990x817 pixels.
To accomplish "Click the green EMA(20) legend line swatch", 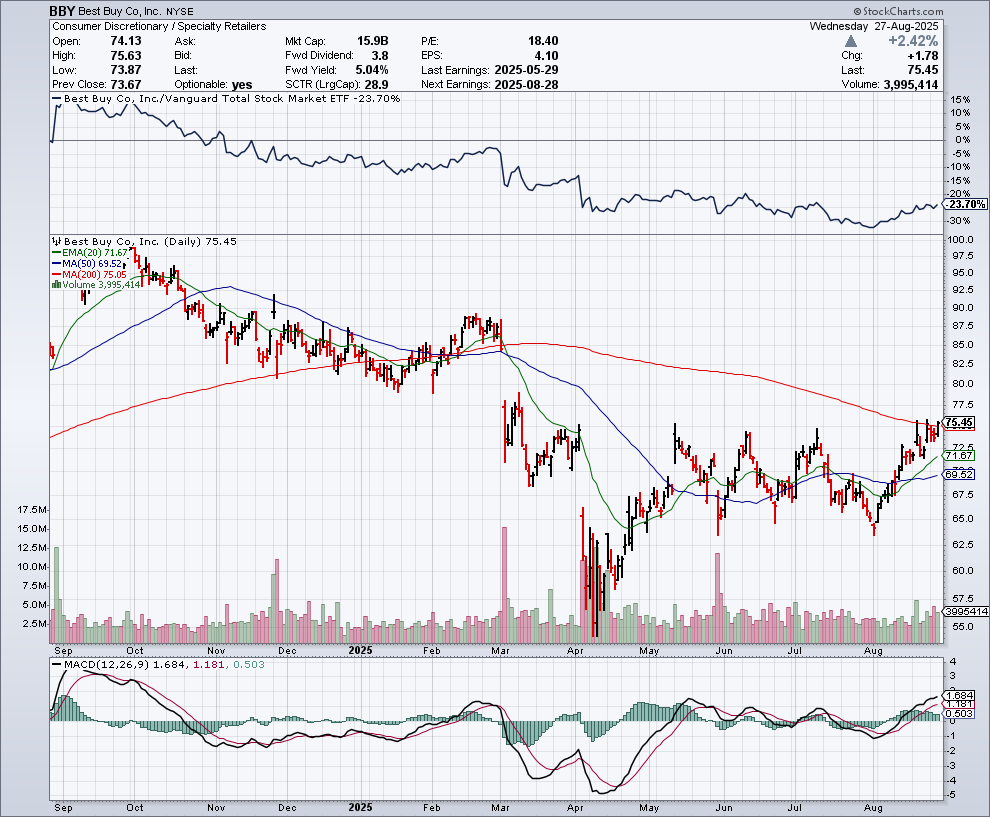I will point(56,253).
